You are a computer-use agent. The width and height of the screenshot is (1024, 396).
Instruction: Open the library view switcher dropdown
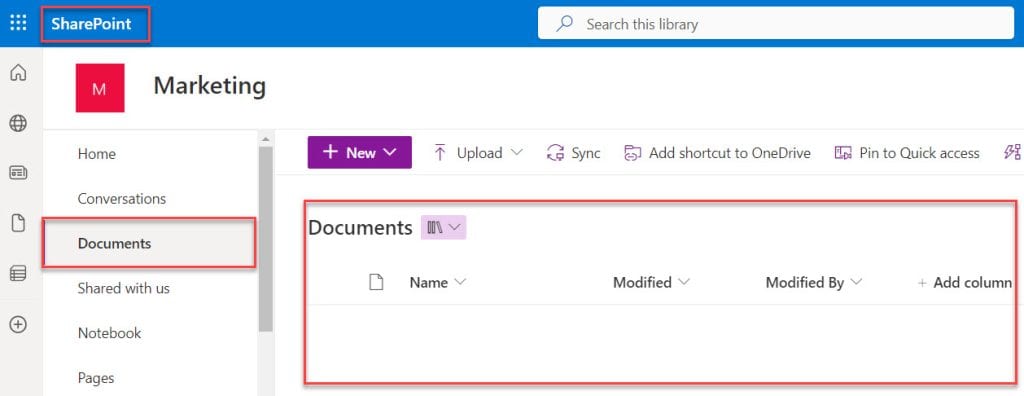(x=443, y=227)
